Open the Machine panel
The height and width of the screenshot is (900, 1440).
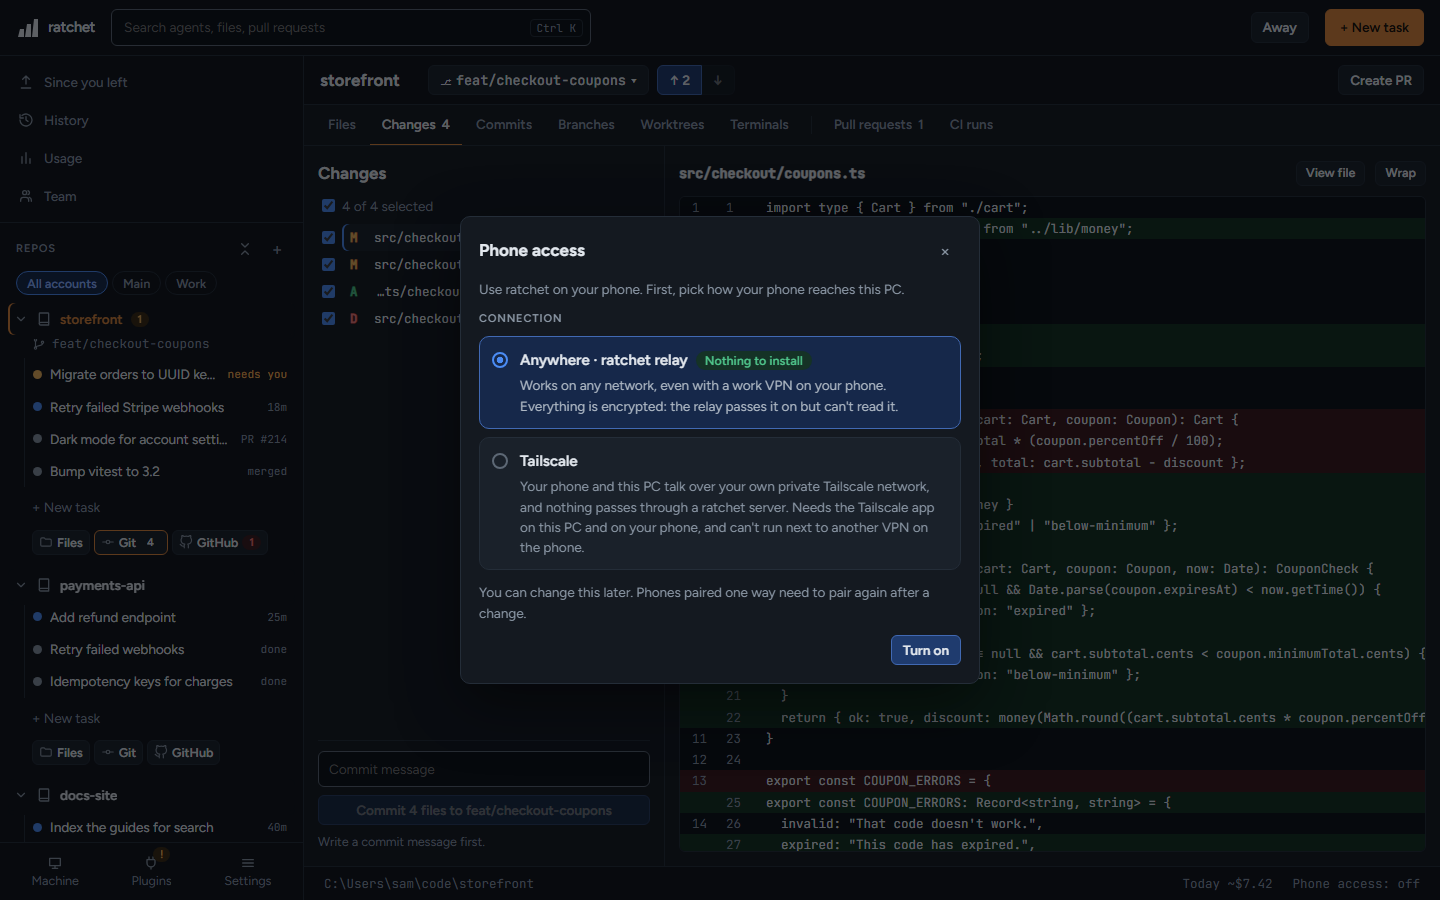coord(55,871)
